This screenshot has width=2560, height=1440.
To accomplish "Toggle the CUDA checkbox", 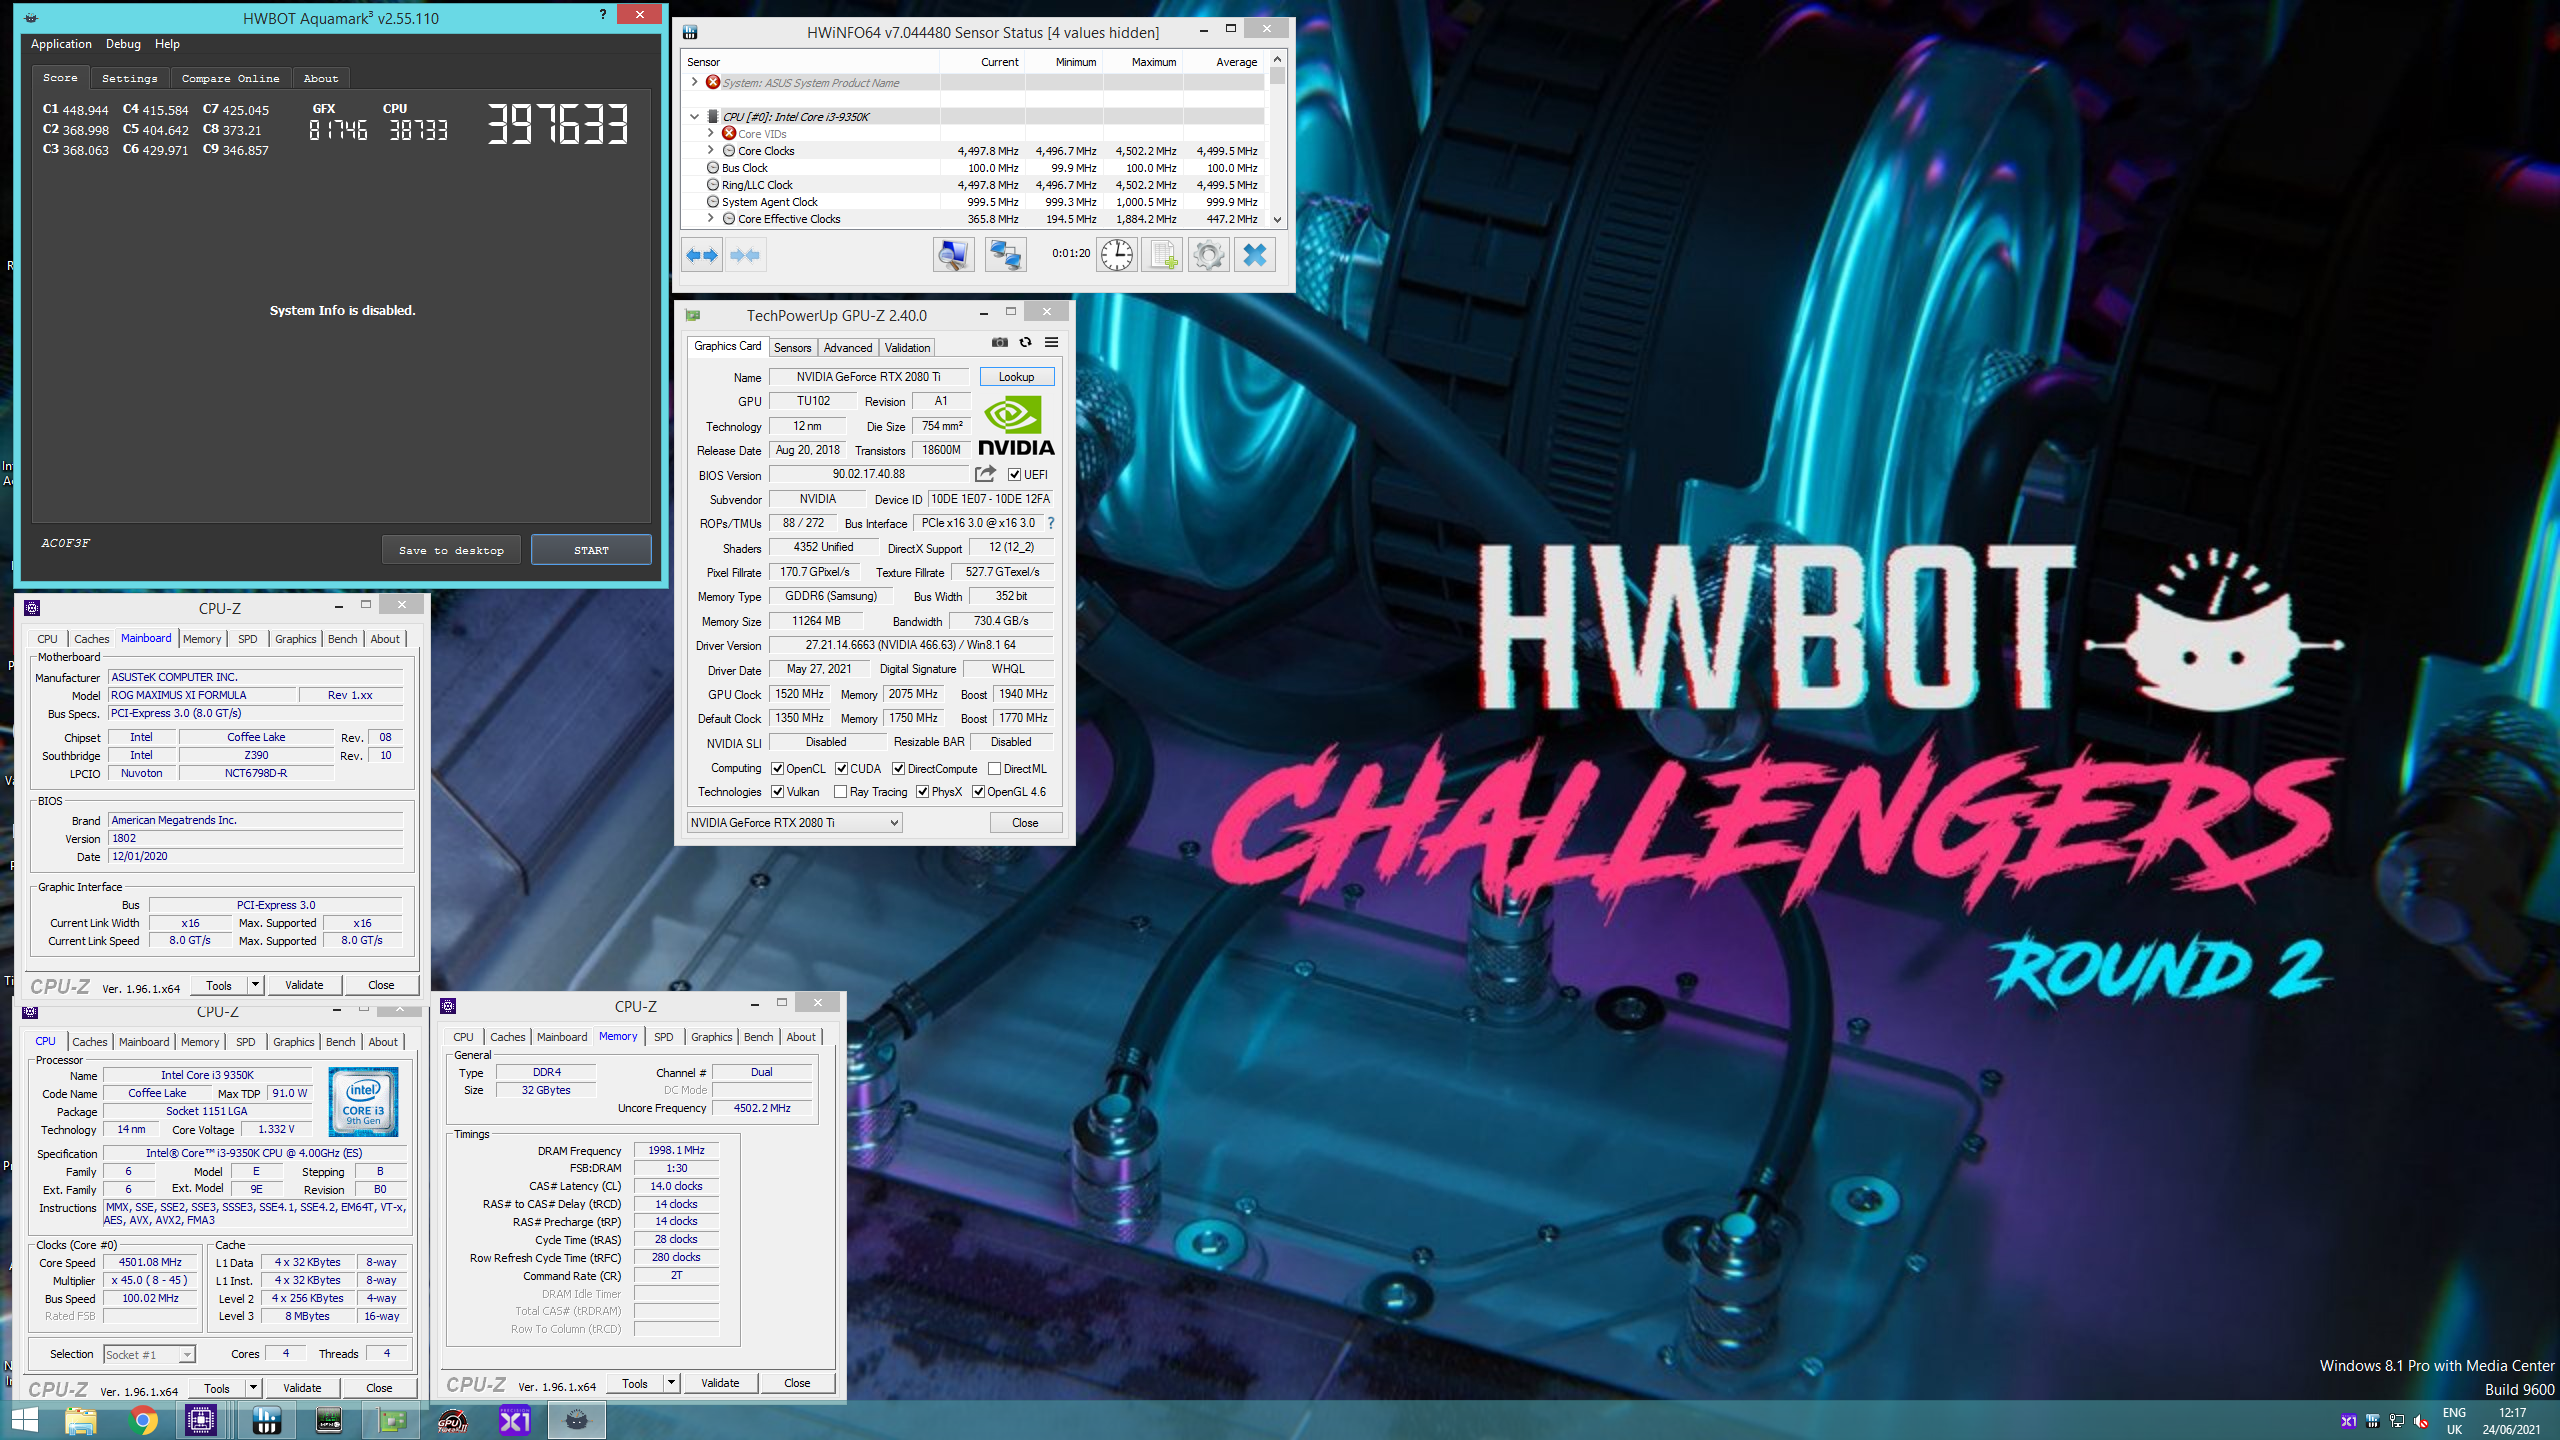I will [x=841, y=769].
